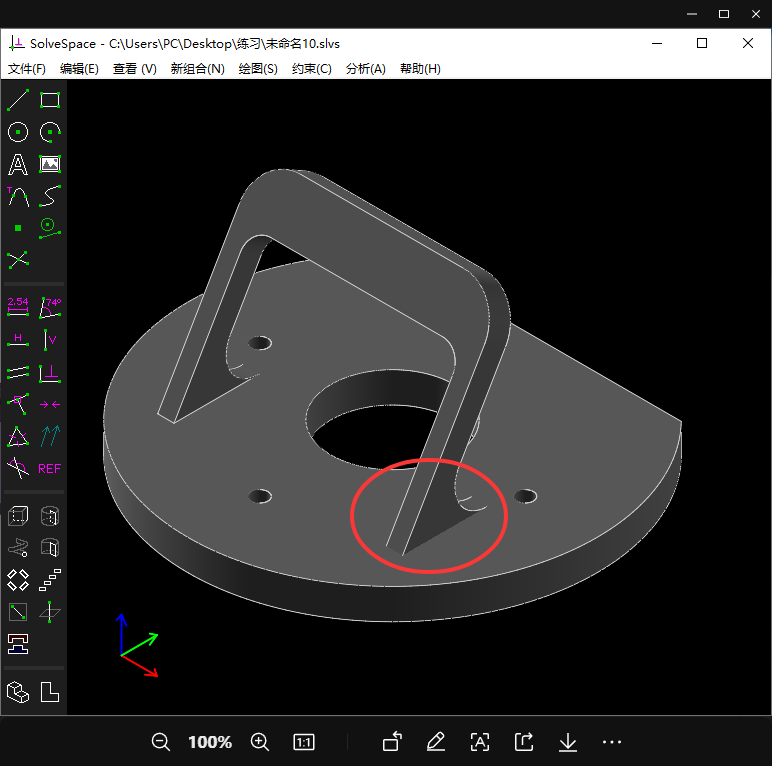This screenshot has width=772, height=766.
Task: Open the 分析(A) menu
Action: (365, 69)
